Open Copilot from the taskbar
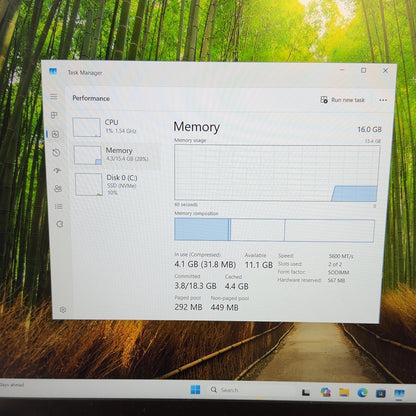Screen dimensions: 416x416 pyautogui.click(x=325, y=392)
